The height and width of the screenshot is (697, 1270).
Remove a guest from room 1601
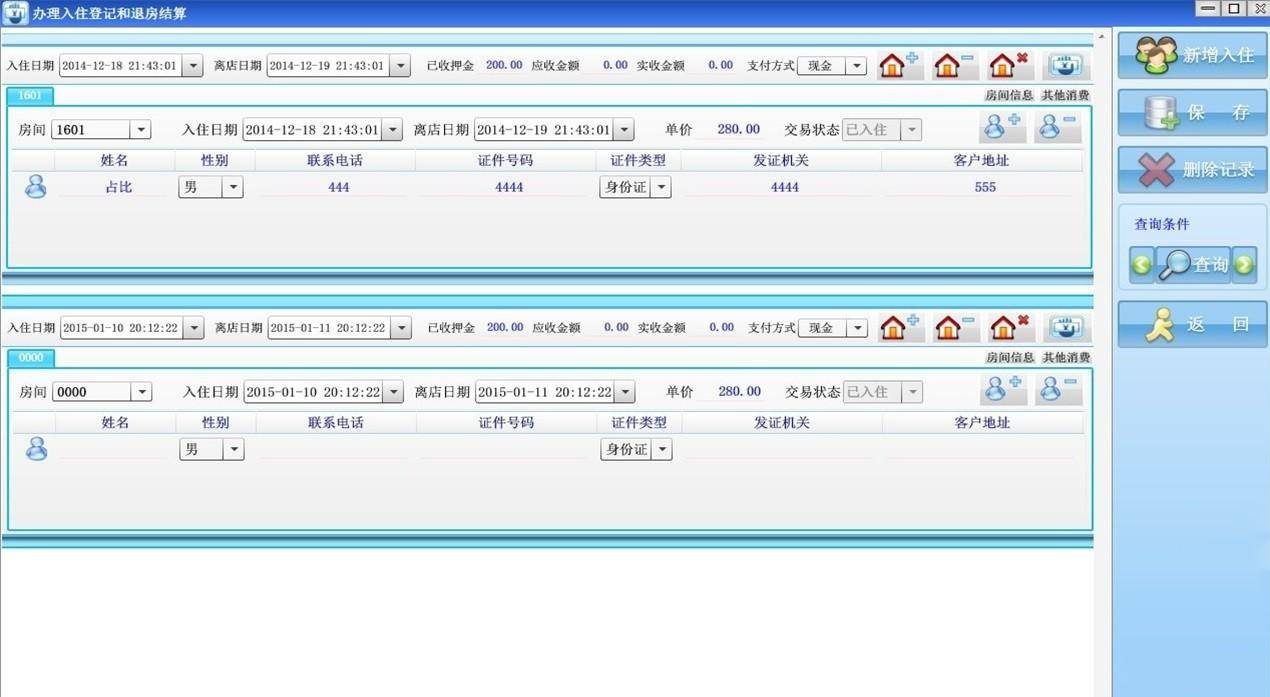click(1057, 127)
